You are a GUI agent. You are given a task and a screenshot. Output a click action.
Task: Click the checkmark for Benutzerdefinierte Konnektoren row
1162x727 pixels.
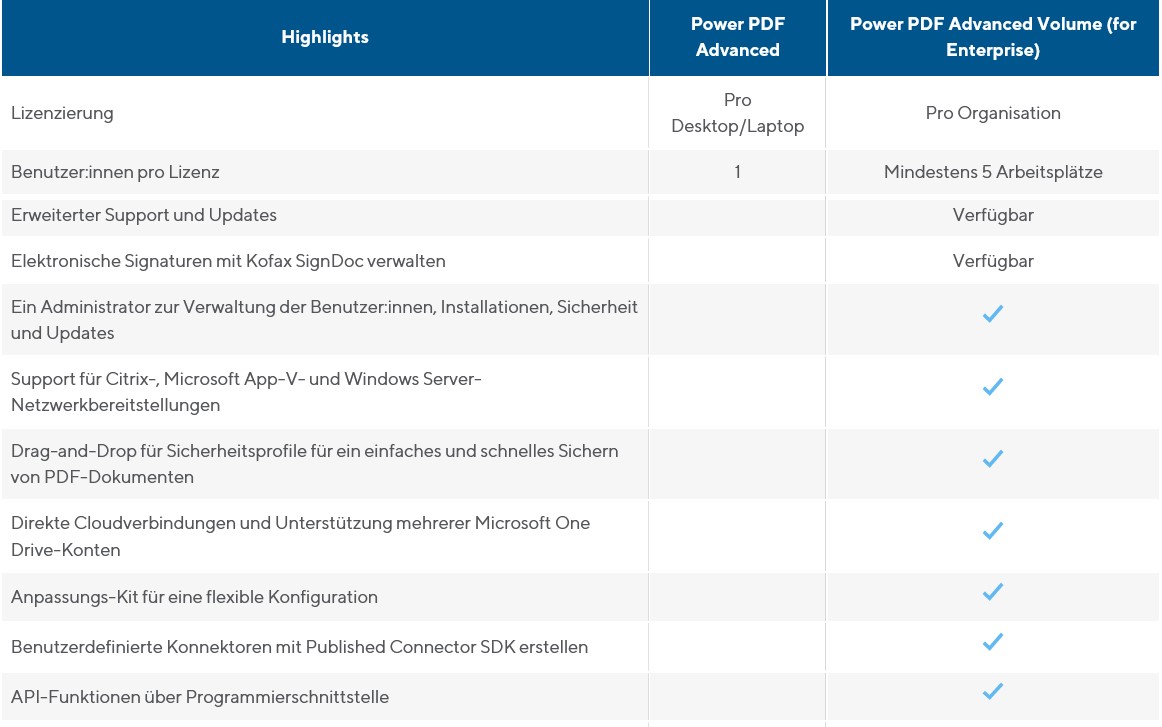(992, 642)
